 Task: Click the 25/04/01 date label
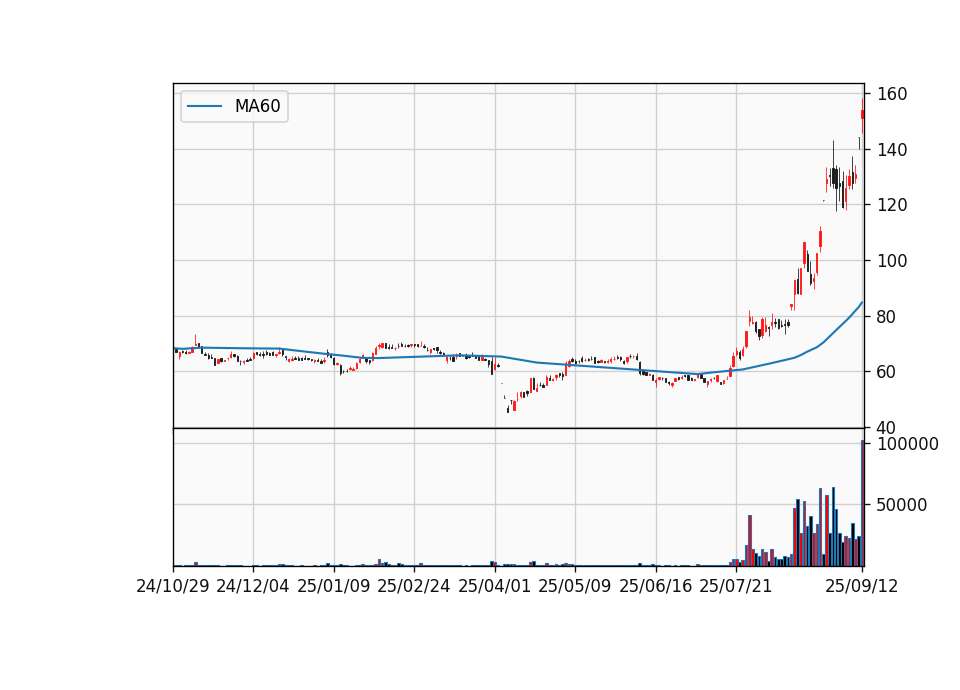495,586
